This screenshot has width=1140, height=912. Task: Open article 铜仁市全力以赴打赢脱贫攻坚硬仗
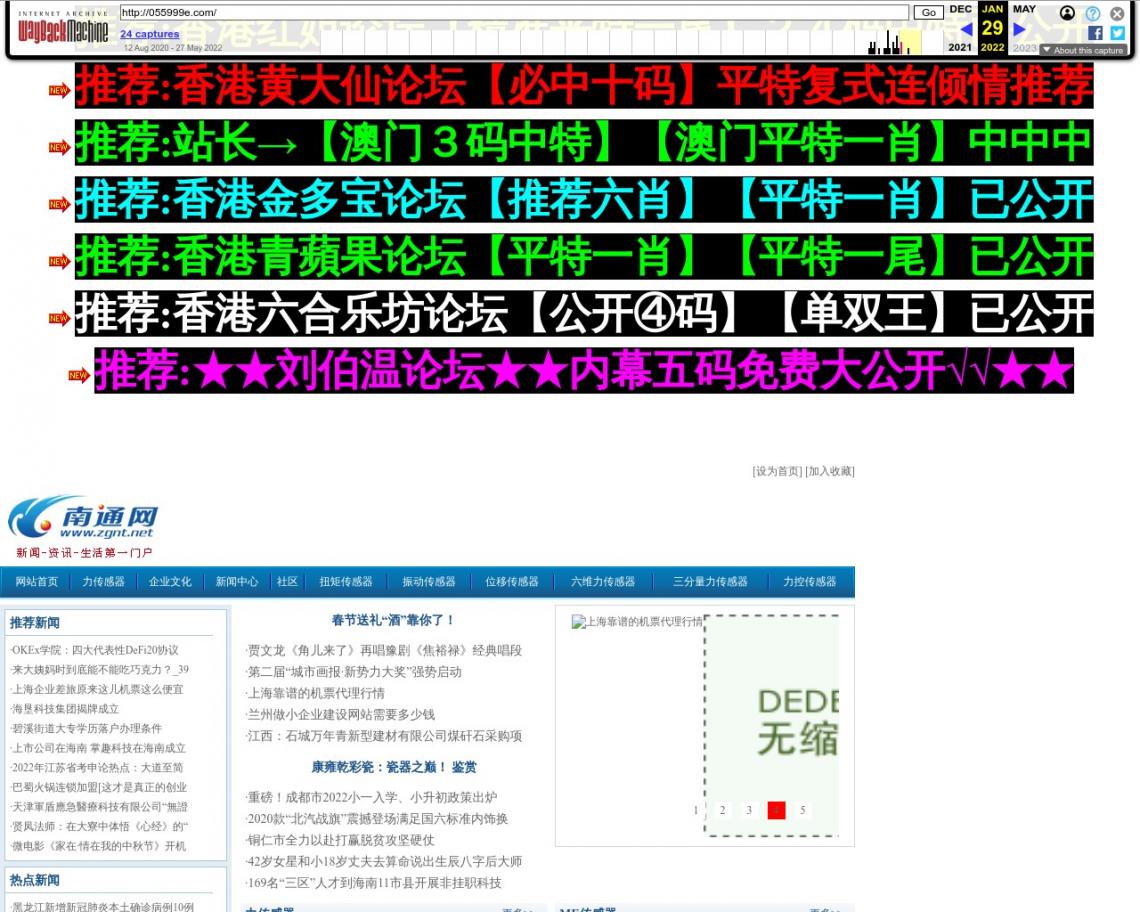[x=340, y=841]
